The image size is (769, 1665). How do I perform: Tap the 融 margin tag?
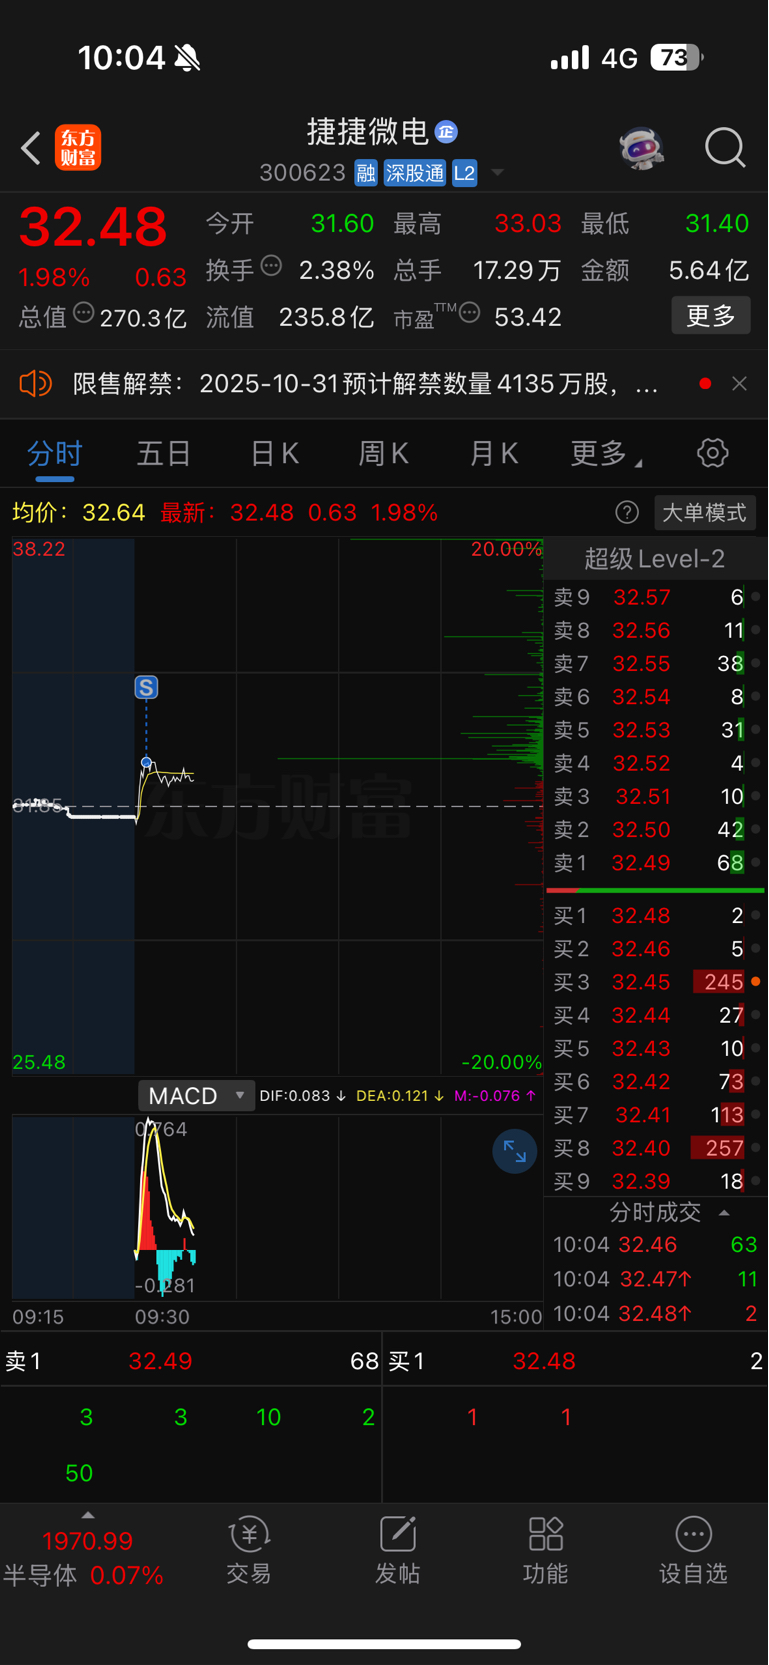(x=366, y=173)
